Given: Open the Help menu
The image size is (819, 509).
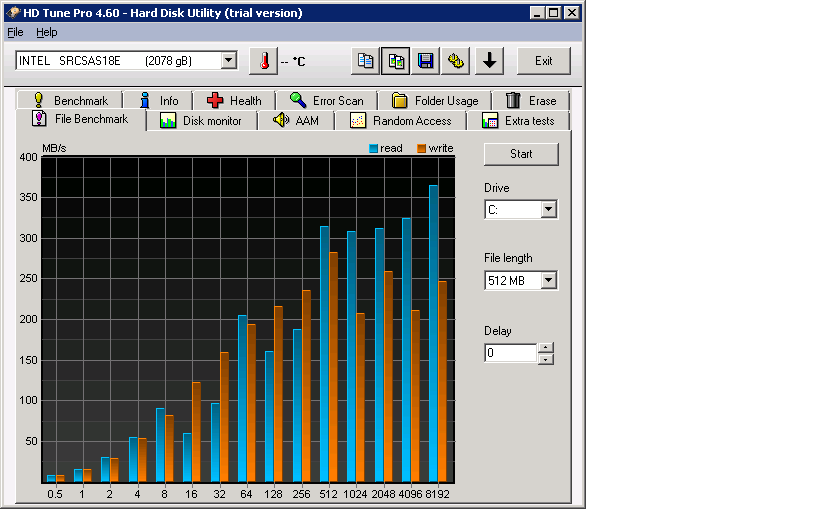Looking at the screenshot, I should pyautogui.click(x=47, y=32).
